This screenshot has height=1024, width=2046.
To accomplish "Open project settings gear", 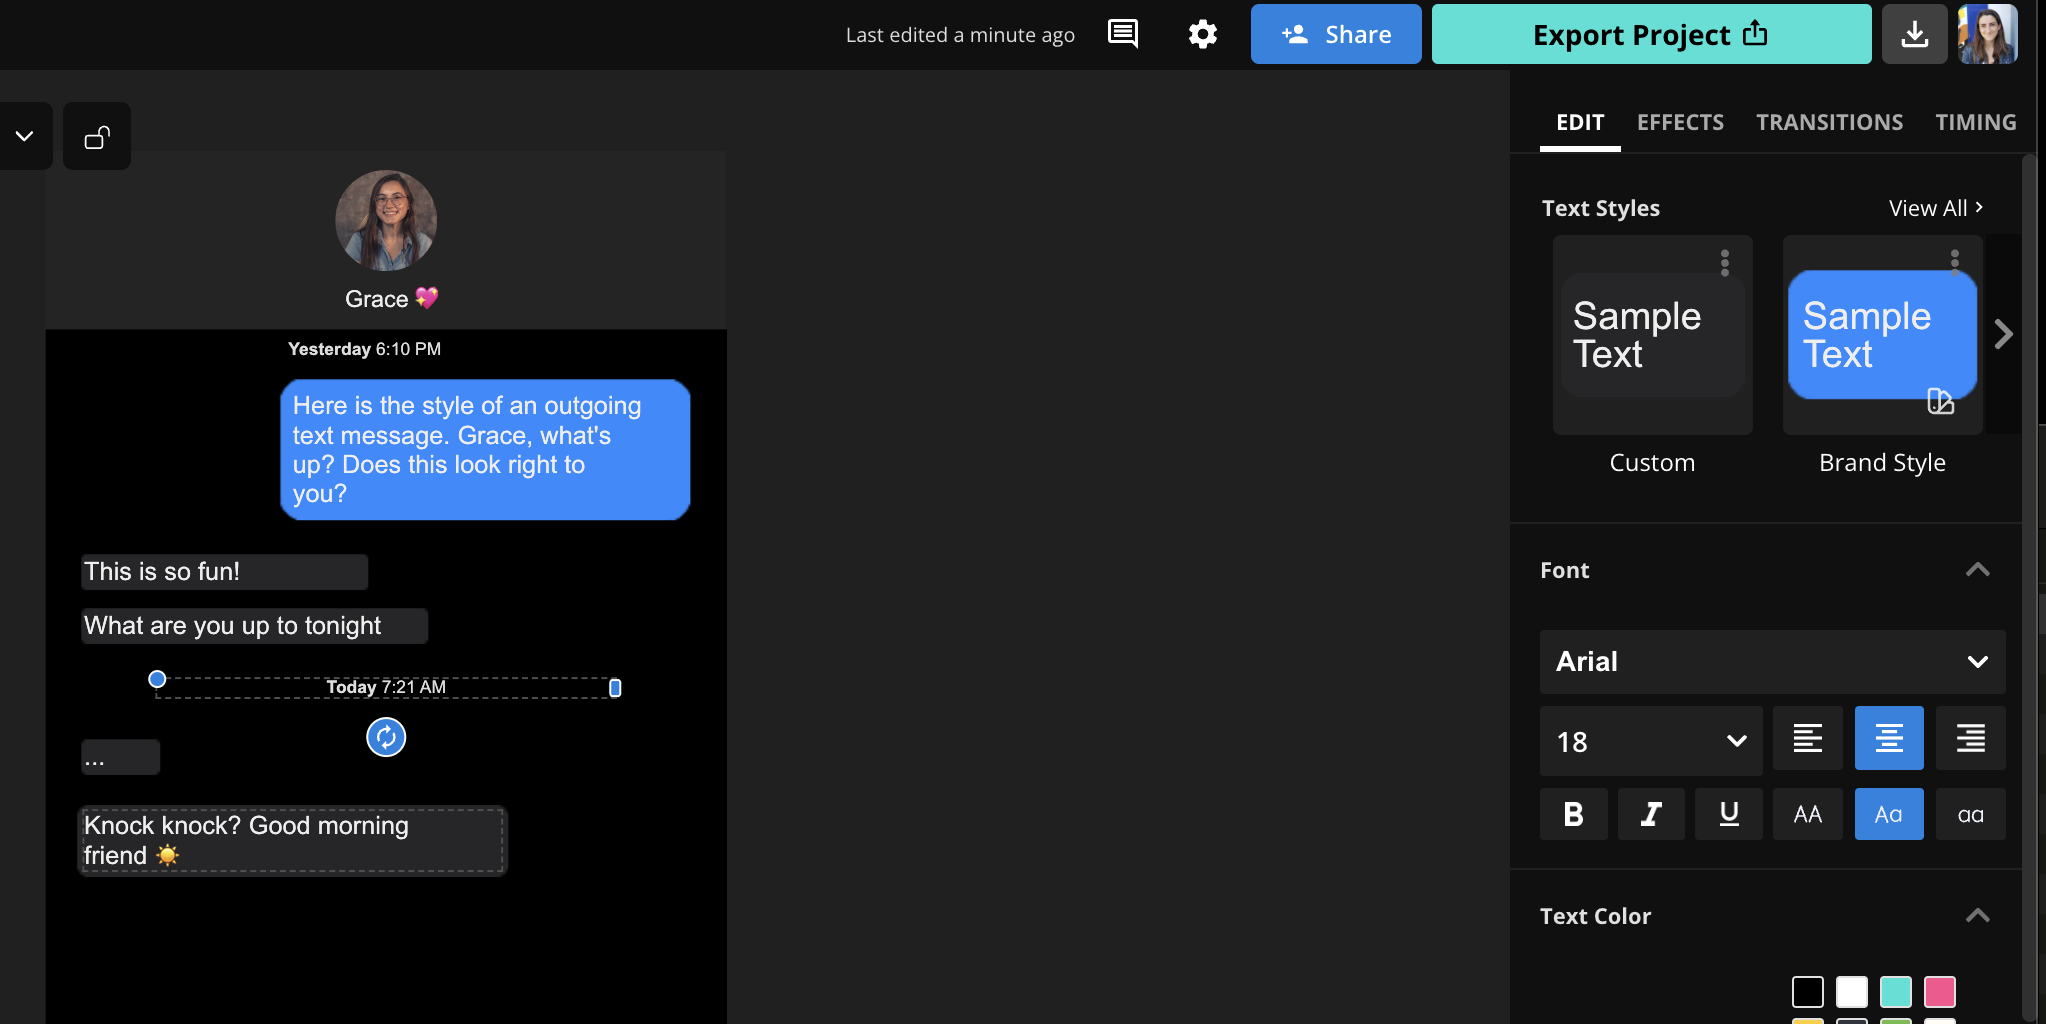I will click(x=1203, y=34).
